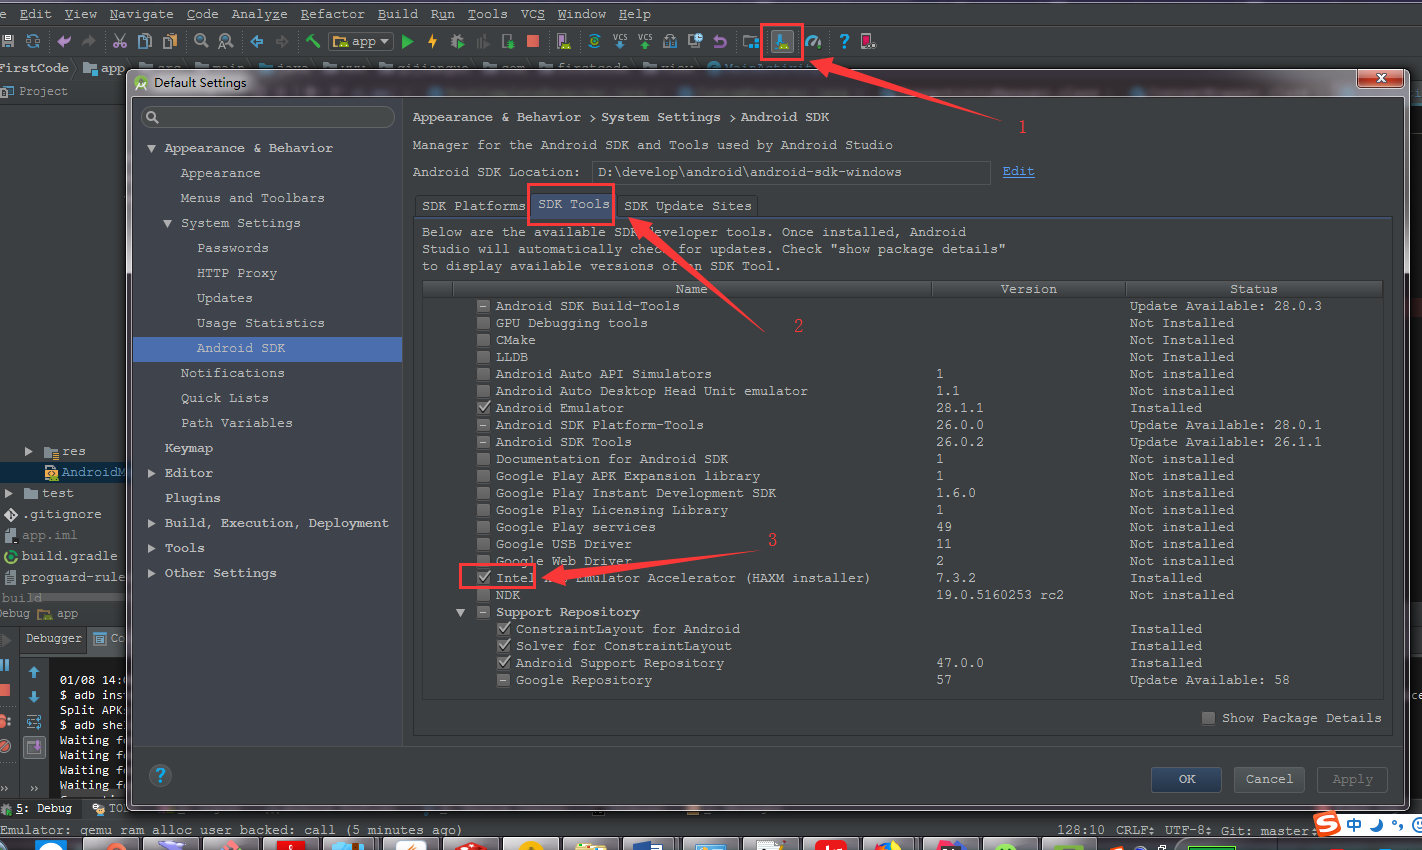The width and height of the screenshot is (1422, 850).
Task: Check the GPU Debugging tools checkbox
Action: [484, 323]
